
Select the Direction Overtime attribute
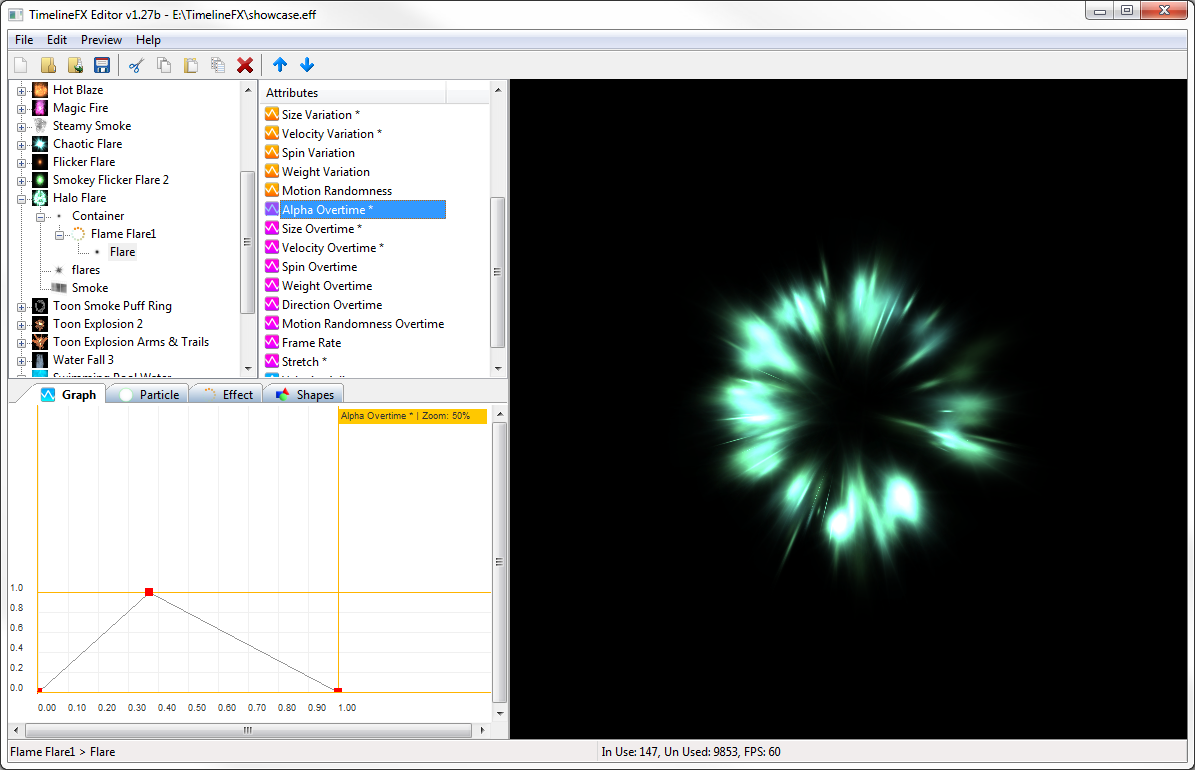(x=332, y=305)
